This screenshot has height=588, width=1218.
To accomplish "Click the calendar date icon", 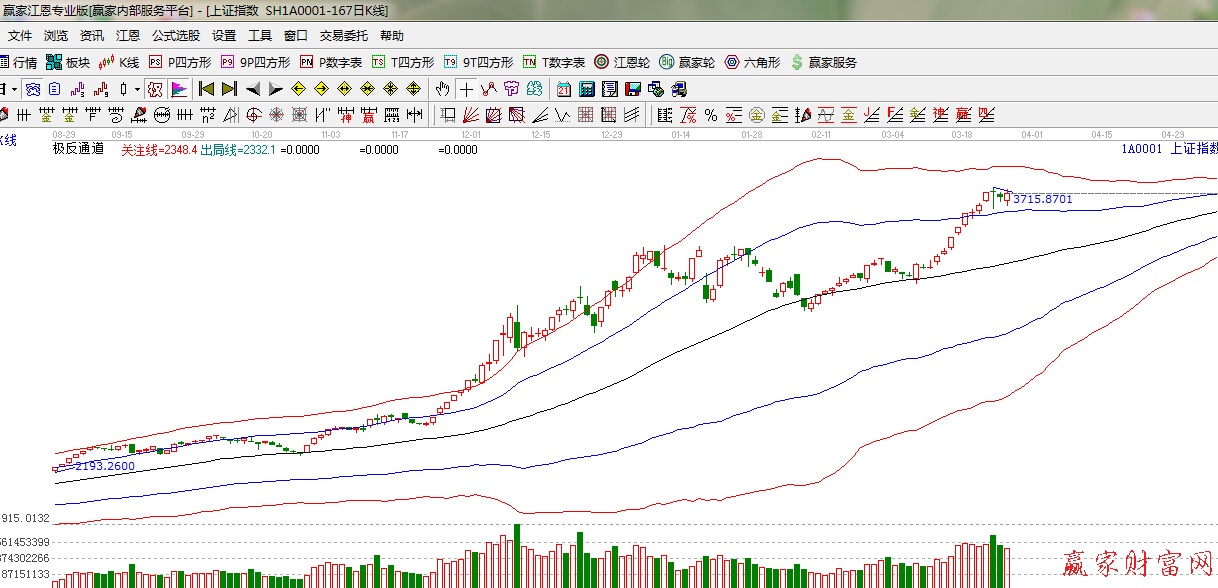I will (564, 89).
